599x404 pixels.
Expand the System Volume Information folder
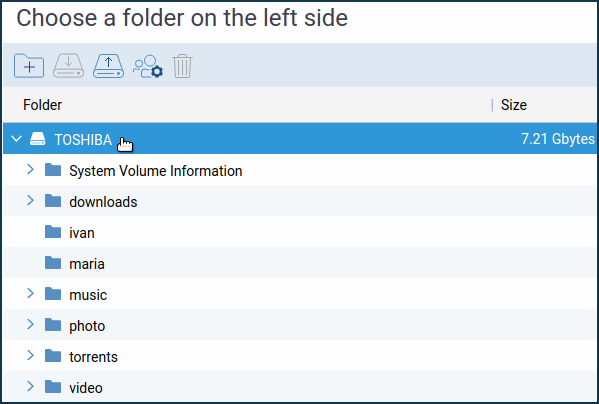(31, 169)
